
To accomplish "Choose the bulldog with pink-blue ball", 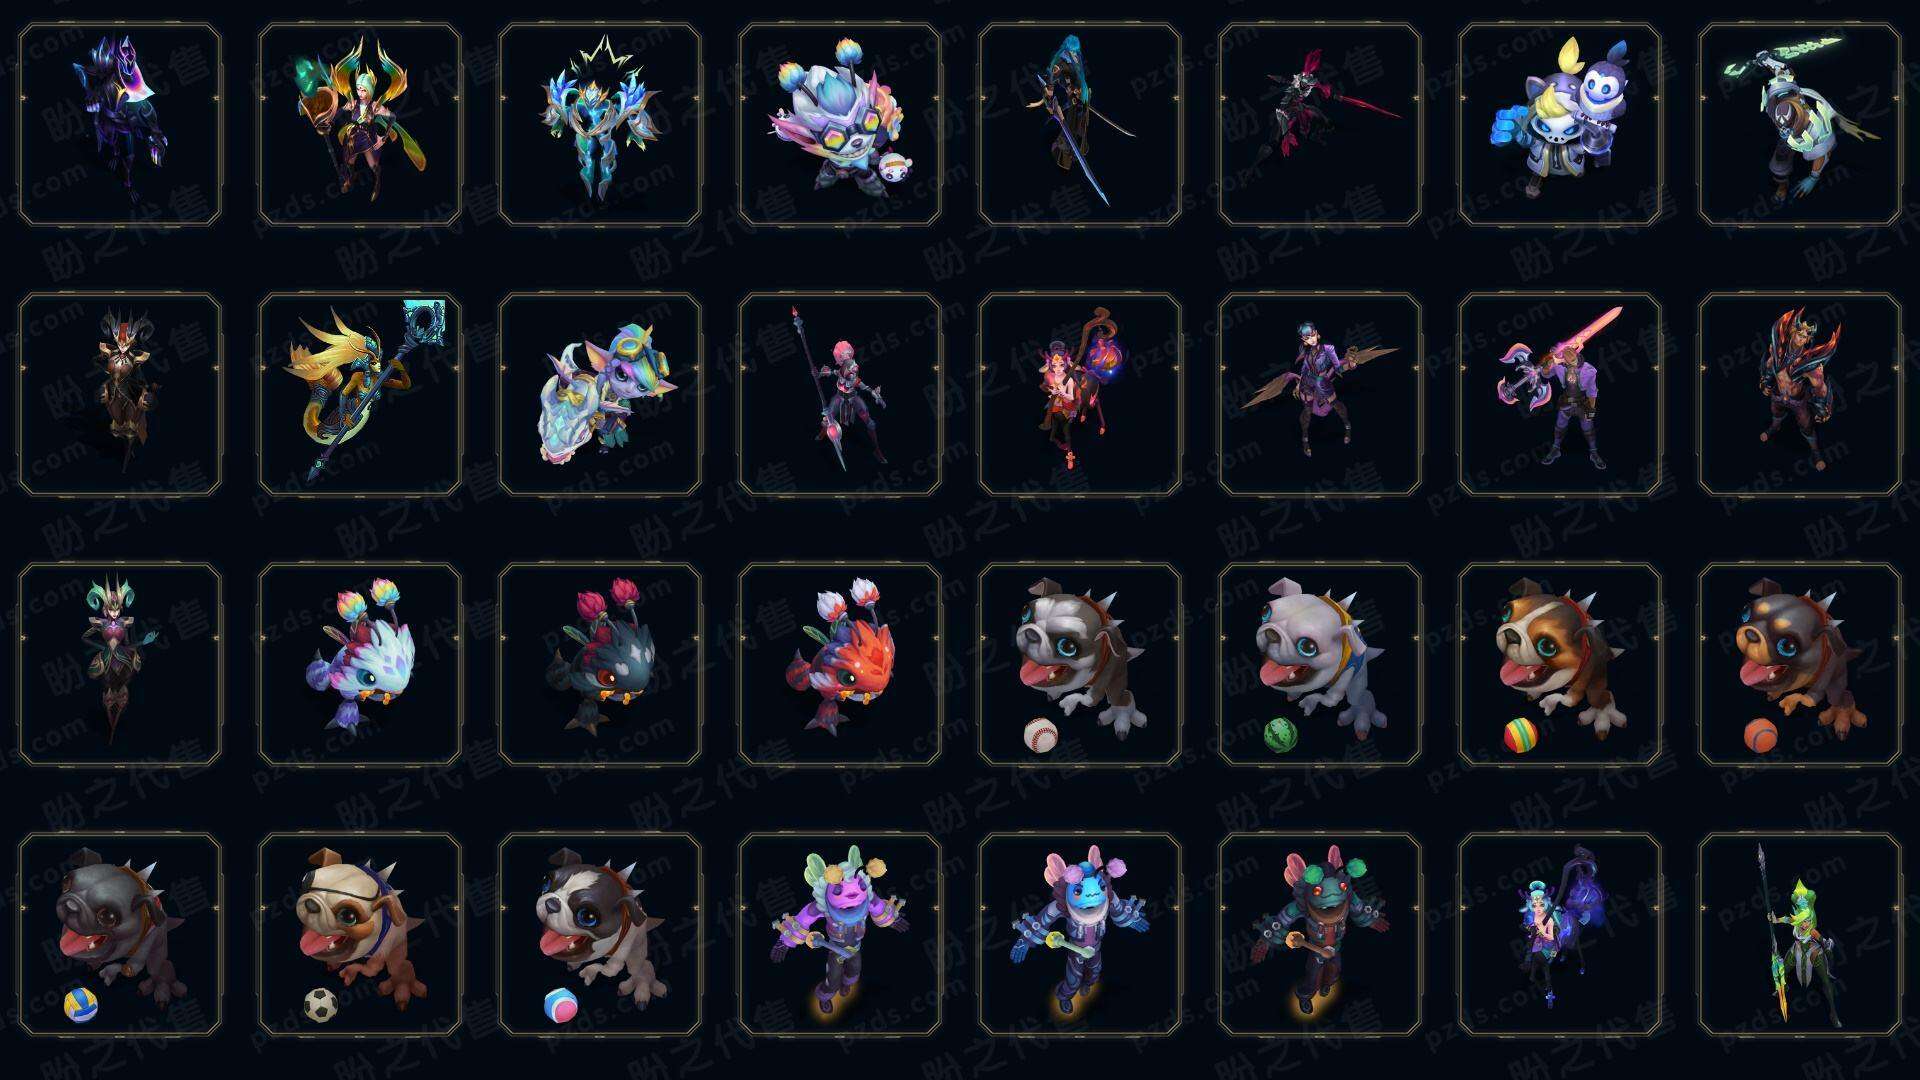I will (600, 934).
